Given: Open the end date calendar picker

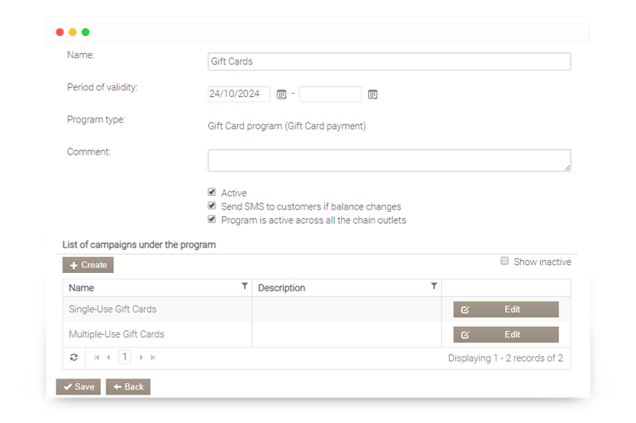Looking at the screenshot, I should tap(372, 94).
